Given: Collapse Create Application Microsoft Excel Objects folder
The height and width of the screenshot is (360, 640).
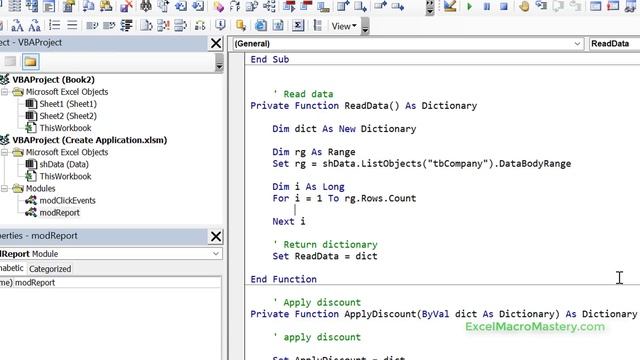Looking at the screenshot, I should (4, 152).
